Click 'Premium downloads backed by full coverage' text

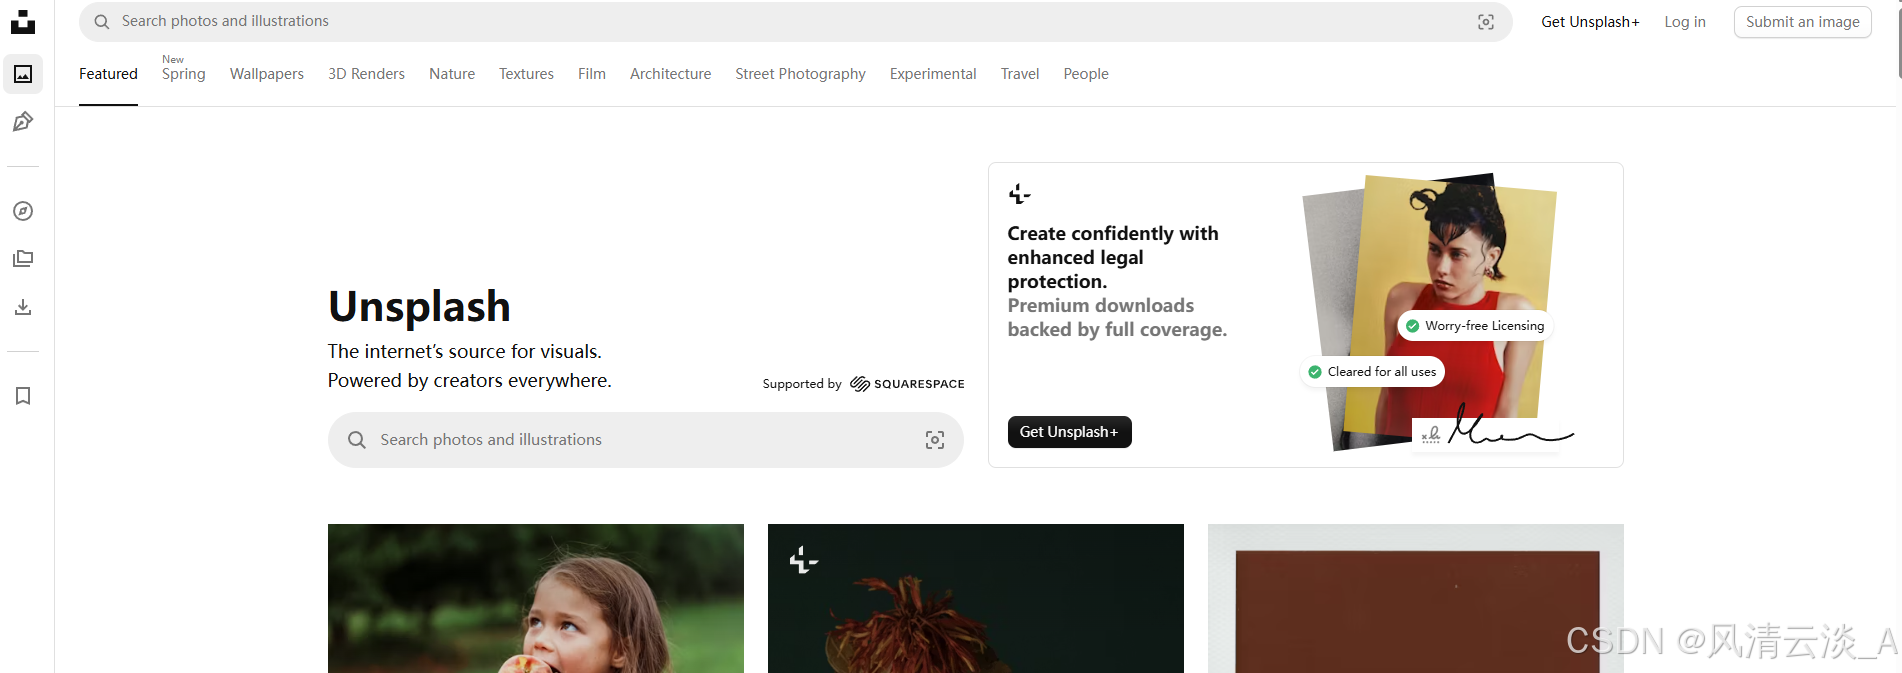coord(1117,317)
